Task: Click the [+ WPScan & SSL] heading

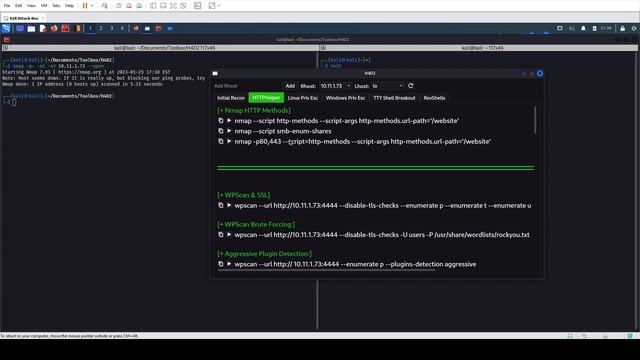Action: tap(244, 195)
